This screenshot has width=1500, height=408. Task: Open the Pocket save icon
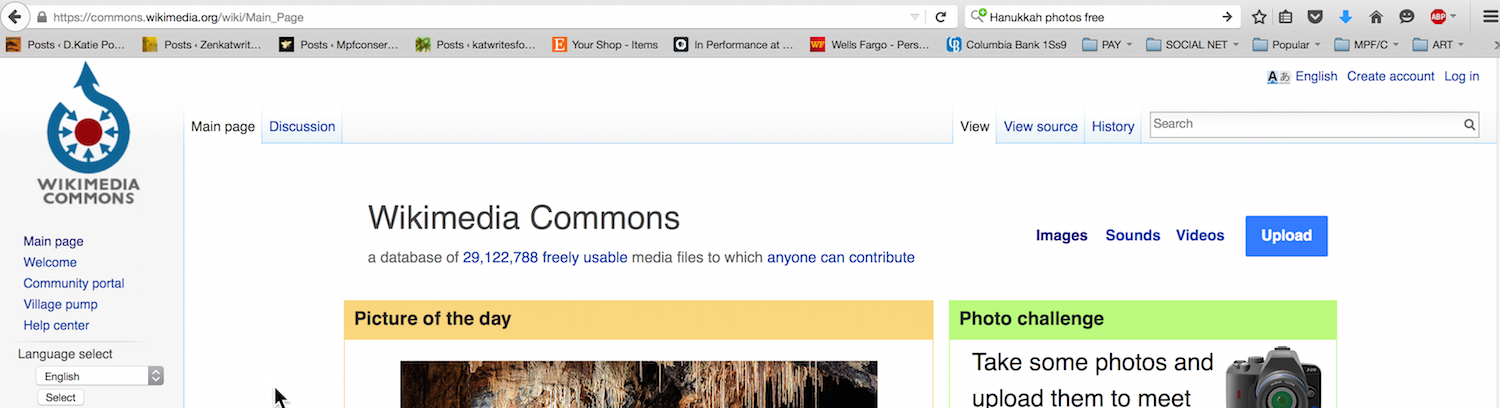tap(1316, 17)
